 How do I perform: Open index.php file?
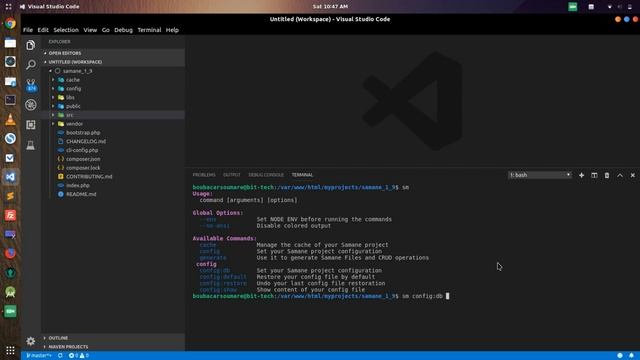[x=78, y=185]
